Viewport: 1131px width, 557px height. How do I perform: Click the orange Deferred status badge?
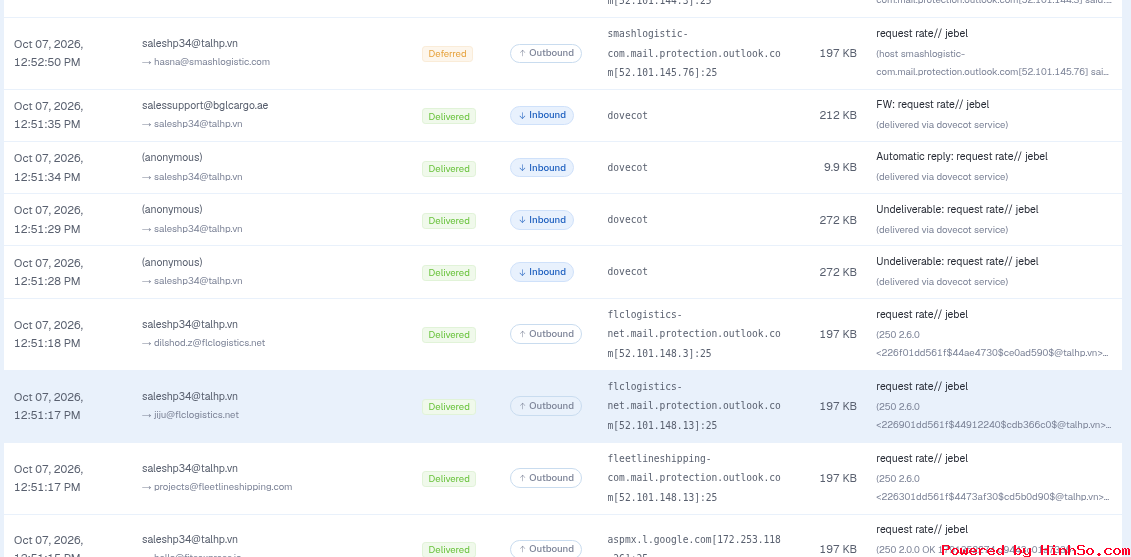[447, 54]
